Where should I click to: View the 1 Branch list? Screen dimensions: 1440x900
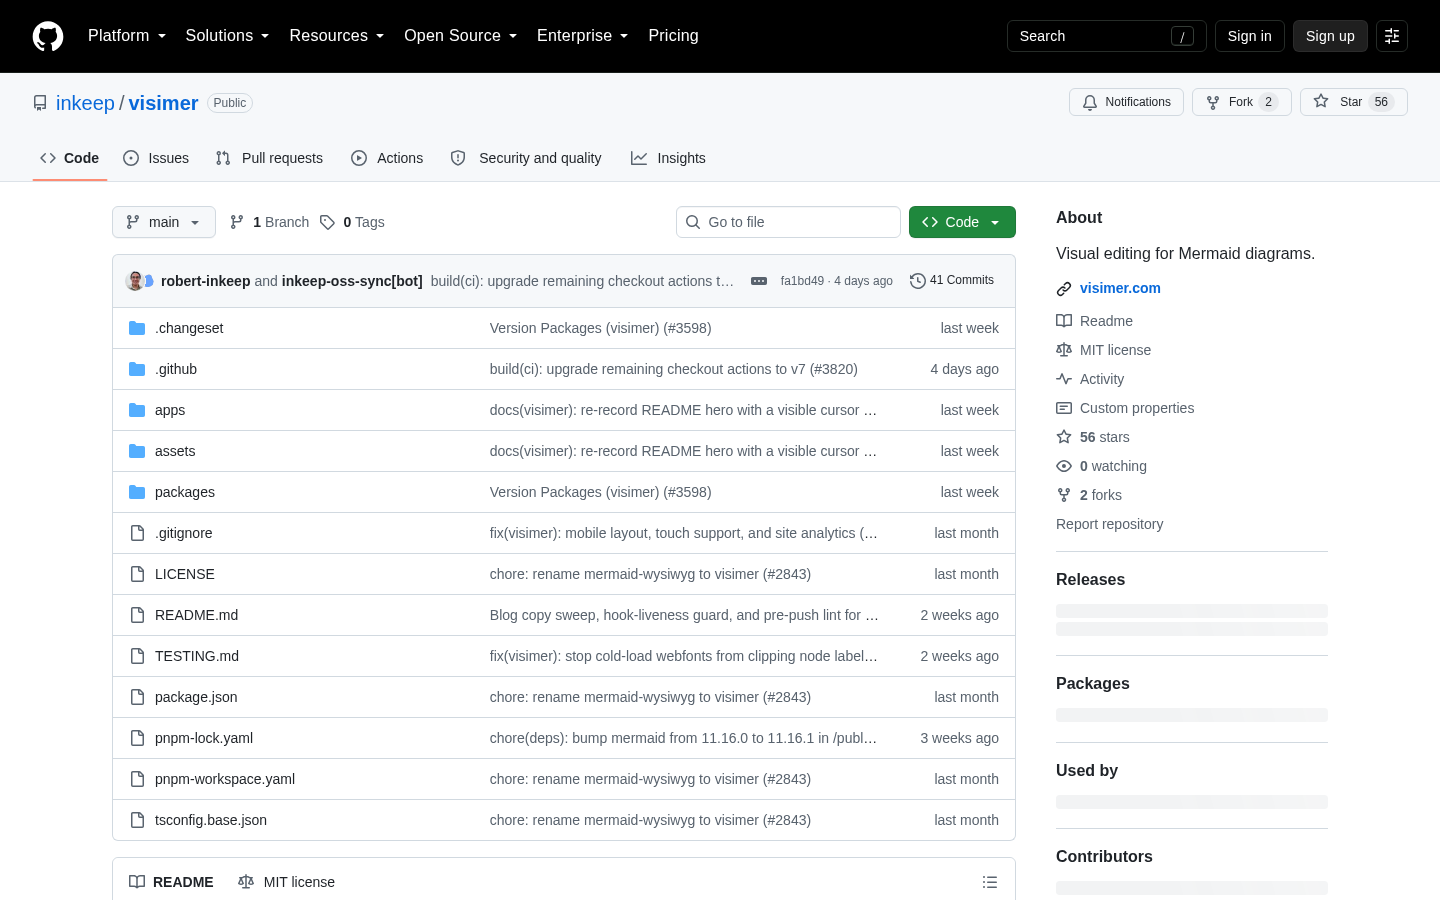coord(269,222)
